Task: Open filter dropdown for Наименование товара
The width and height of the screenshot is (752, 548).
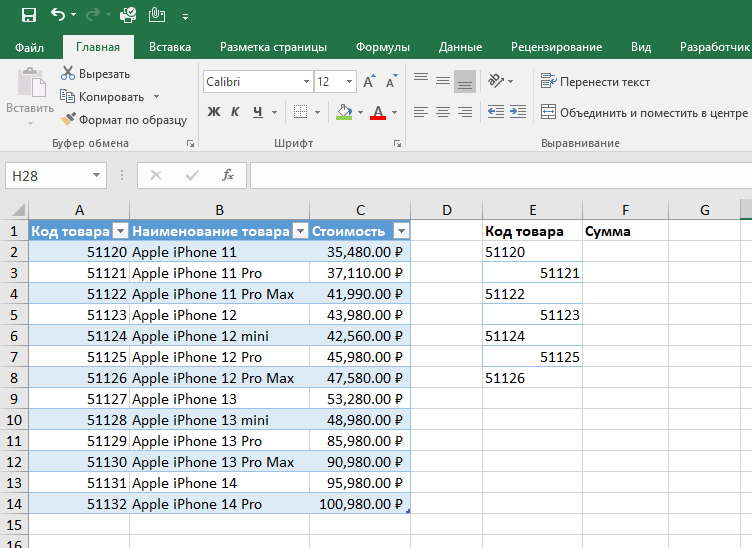Action: click(300, 232)
